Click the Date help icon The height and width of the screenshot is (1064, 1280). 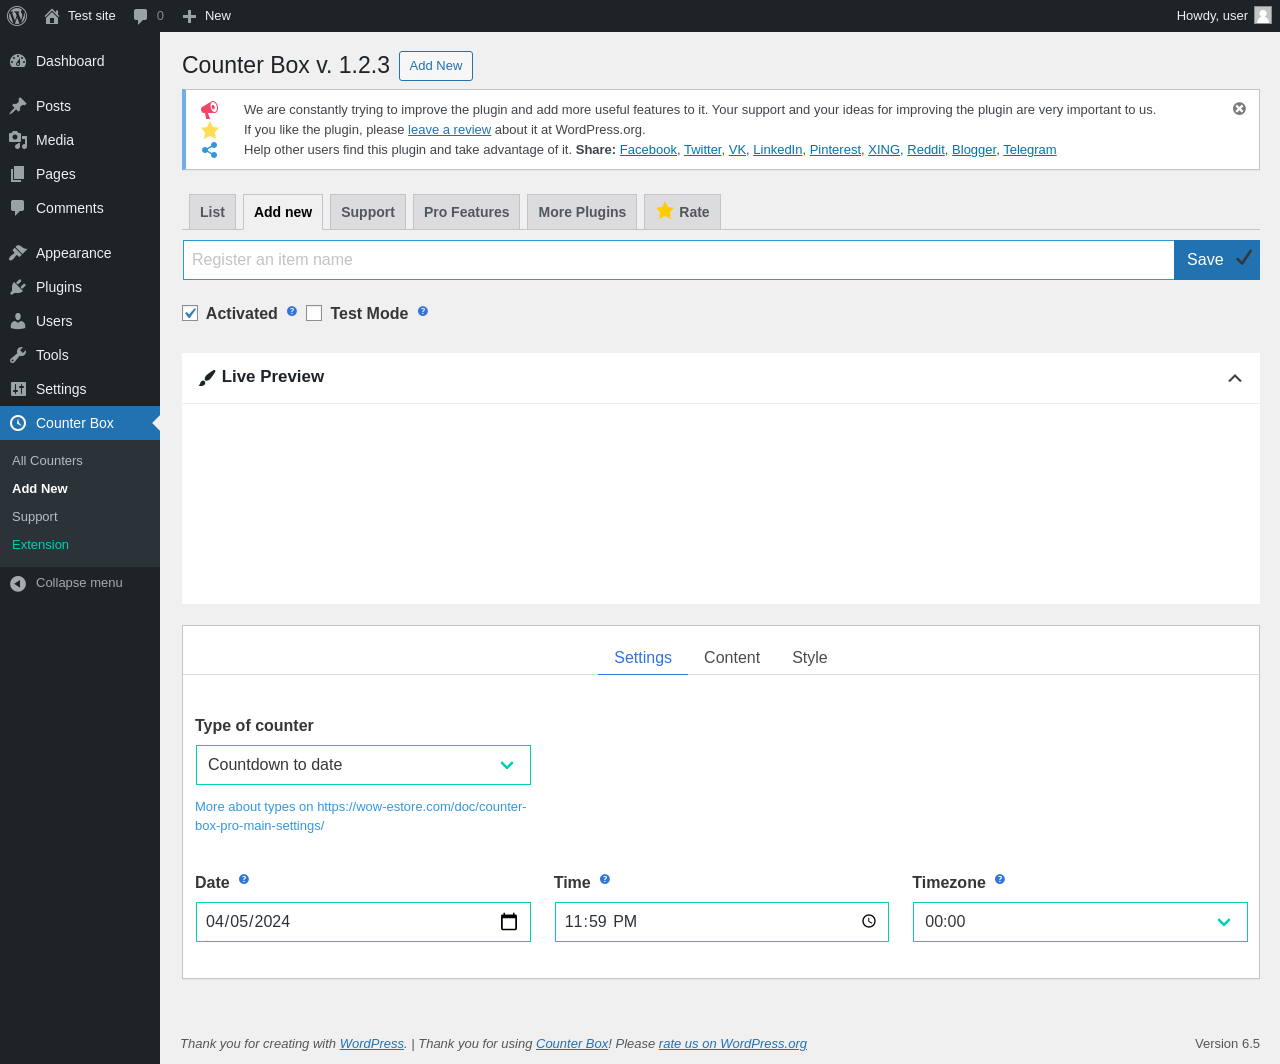pyautogui.click(x=244, y=879)
